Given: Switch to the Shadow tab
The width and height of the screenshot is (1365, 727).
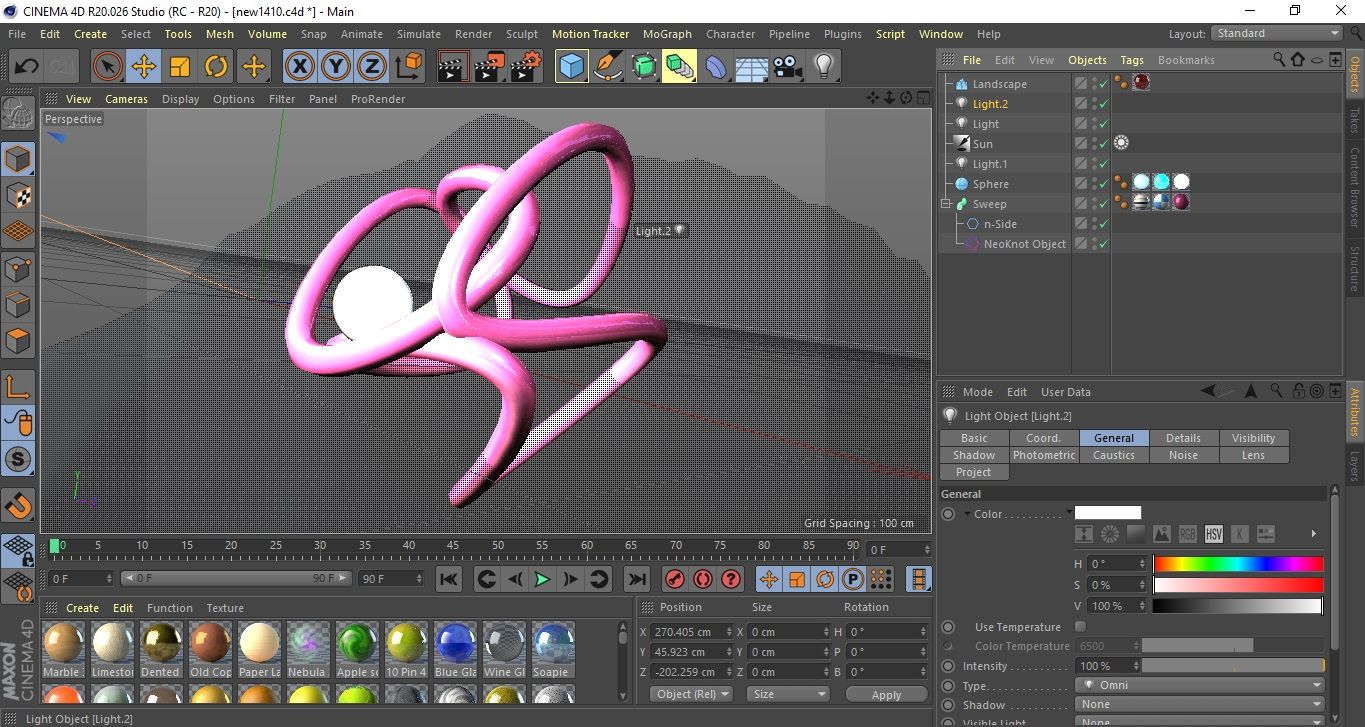Looking at the screenshot, I should (x=973, y=455).
